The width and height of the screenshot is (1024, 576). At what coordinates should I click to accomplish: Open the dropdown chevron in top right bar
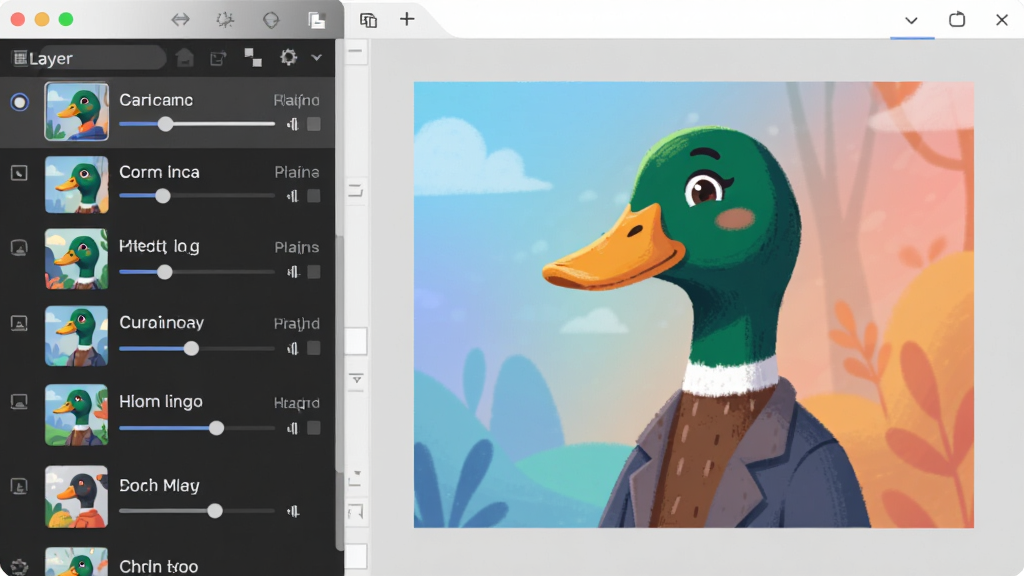[912, 20]
